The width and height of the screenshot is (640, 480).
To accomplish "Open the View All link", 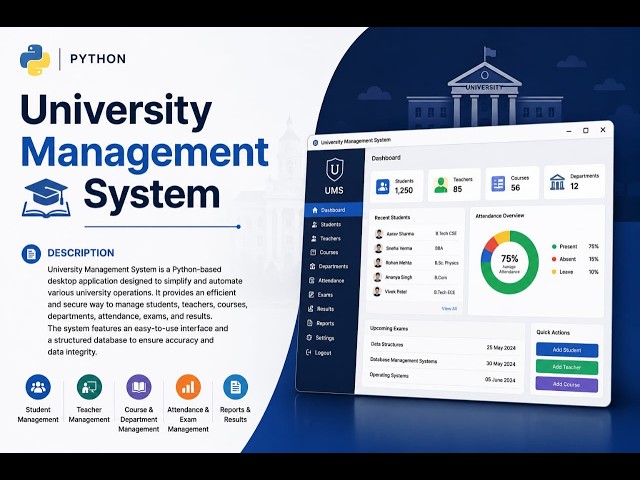I will tap(449, 309).
